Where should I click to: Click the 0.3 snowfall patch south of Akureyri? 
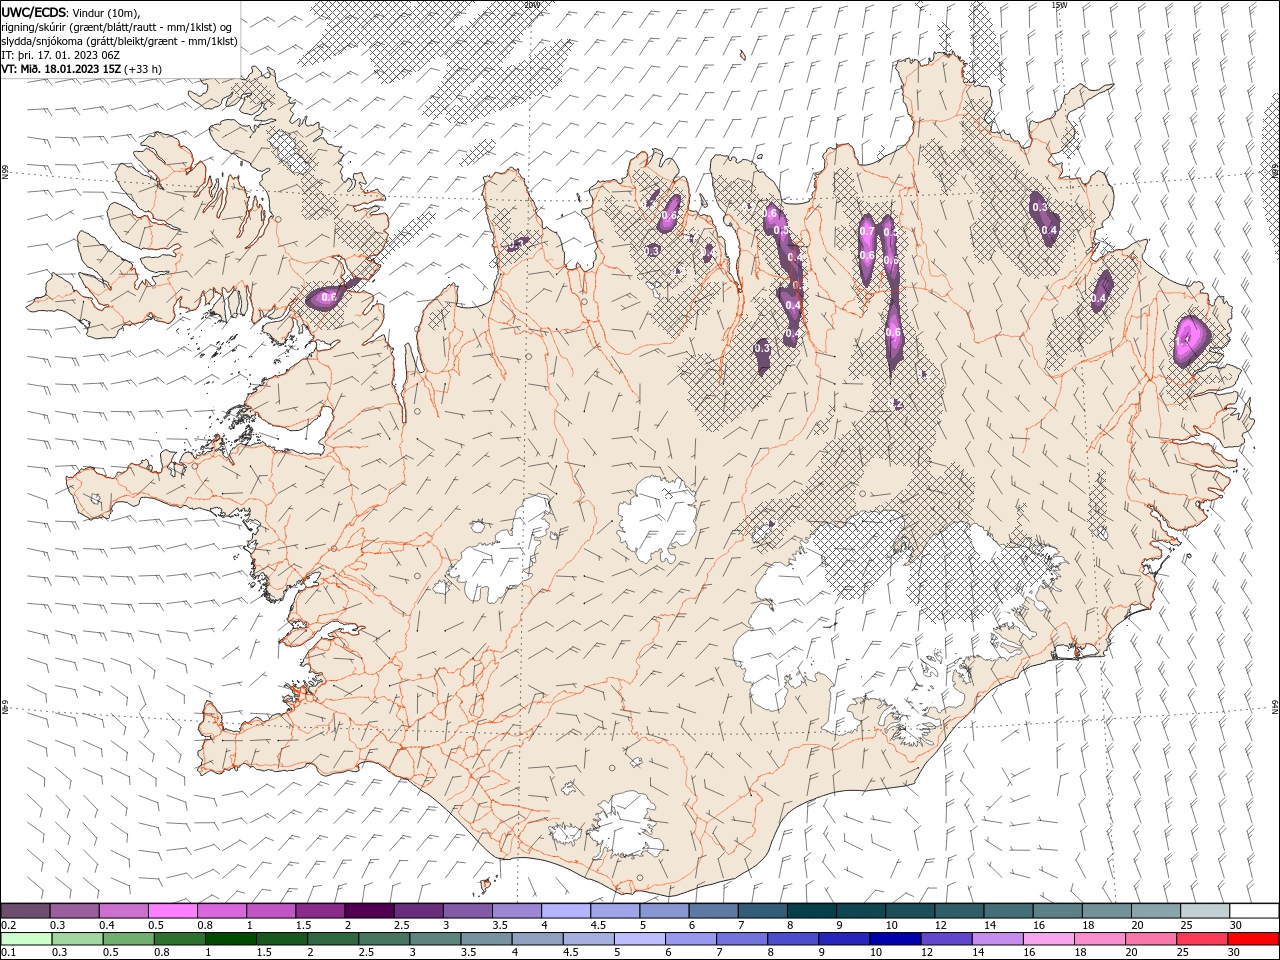click(762, 354)
